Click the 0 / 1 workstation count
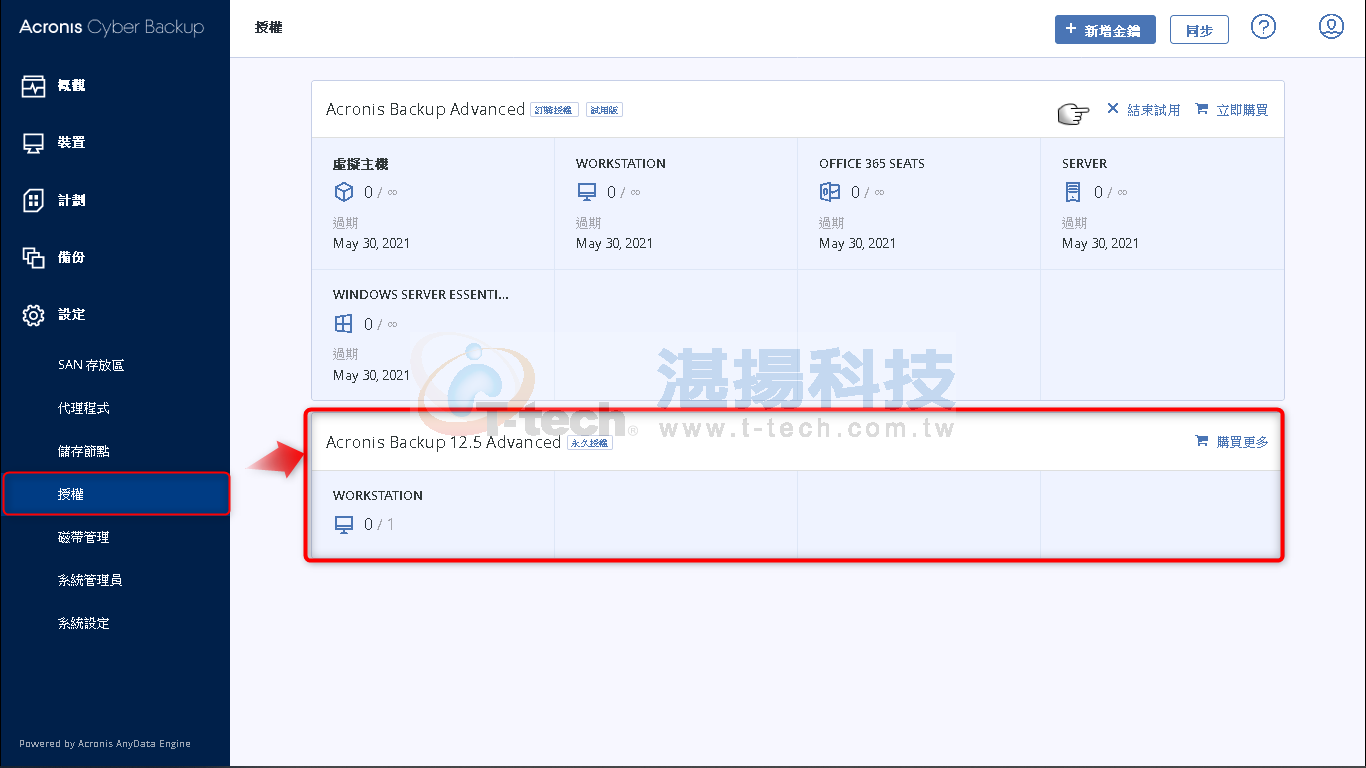The height and width of the screenshot is (768, 1366). click(379, 524)
